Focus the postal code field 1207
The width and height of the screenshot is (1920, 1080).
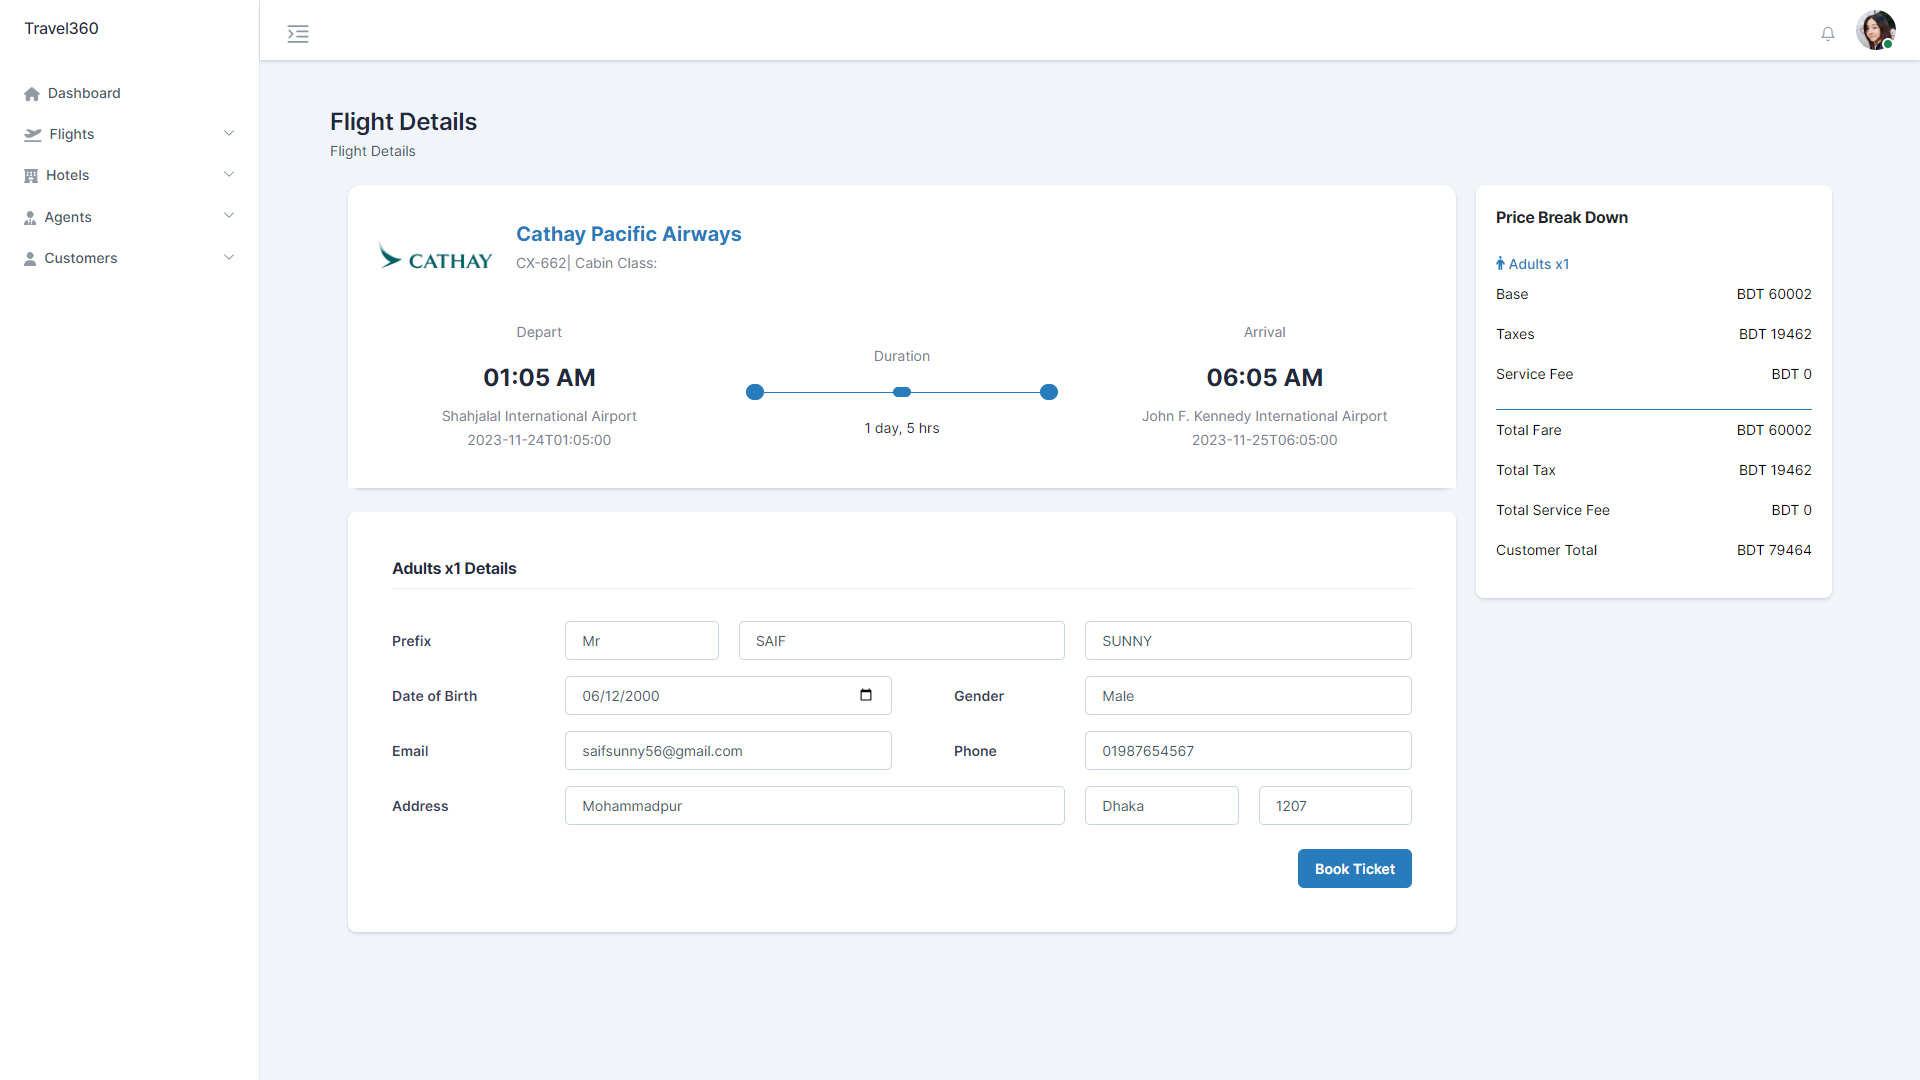pos(1335,805)
